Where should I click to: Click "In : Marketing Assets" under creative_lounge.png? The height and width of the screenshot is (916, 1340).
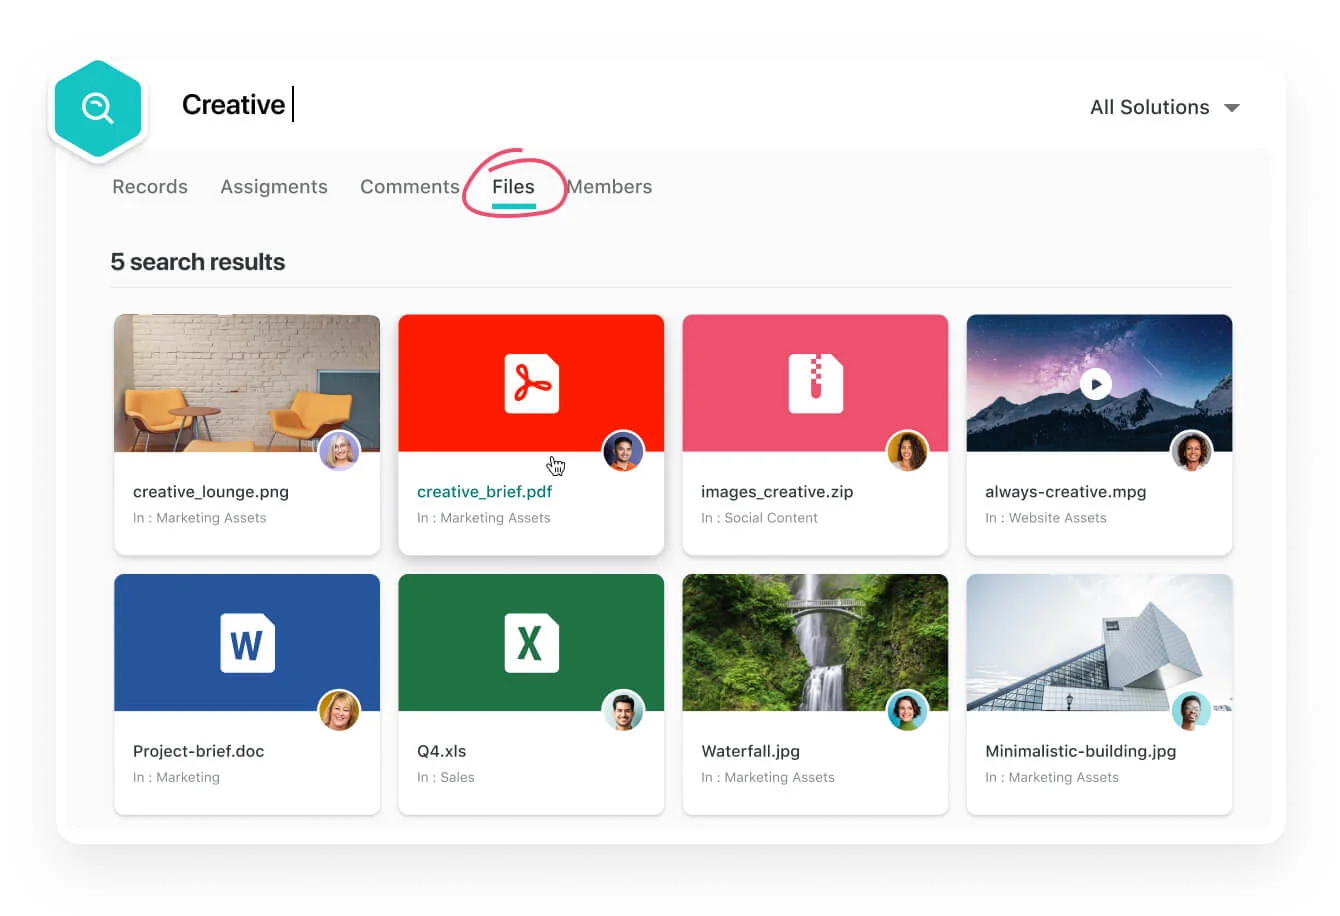click(200, 518)
